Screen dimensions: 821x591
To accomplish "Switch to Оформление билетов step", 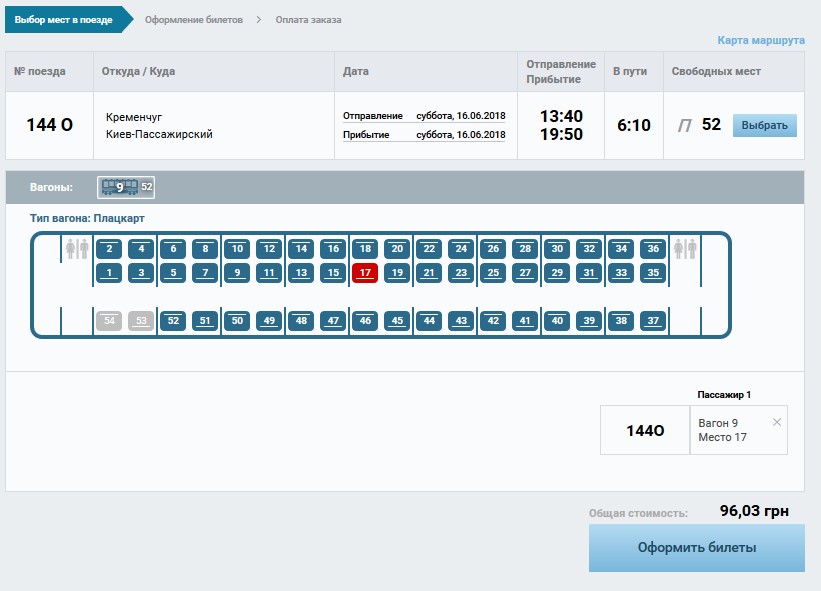I will coord(193,20).
